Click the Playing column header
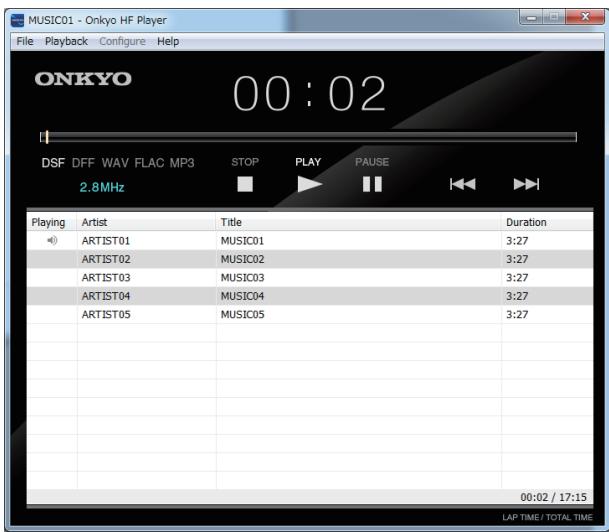 point(52,222)
